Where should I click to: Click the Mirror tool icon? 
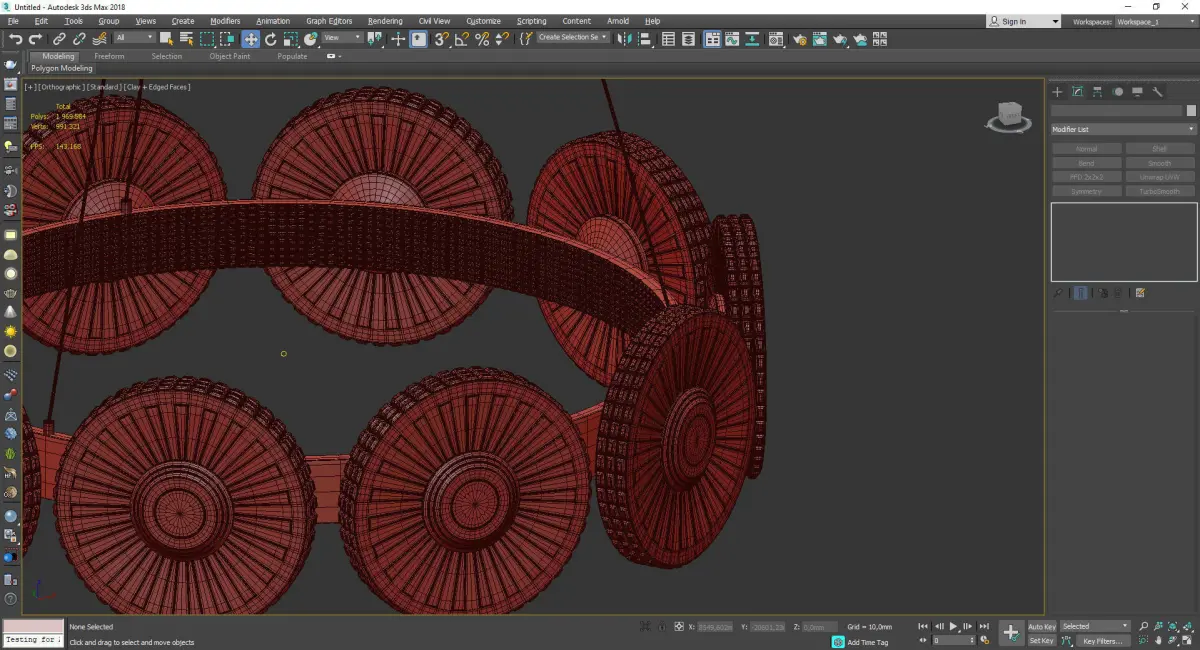[x=624, y=39]
